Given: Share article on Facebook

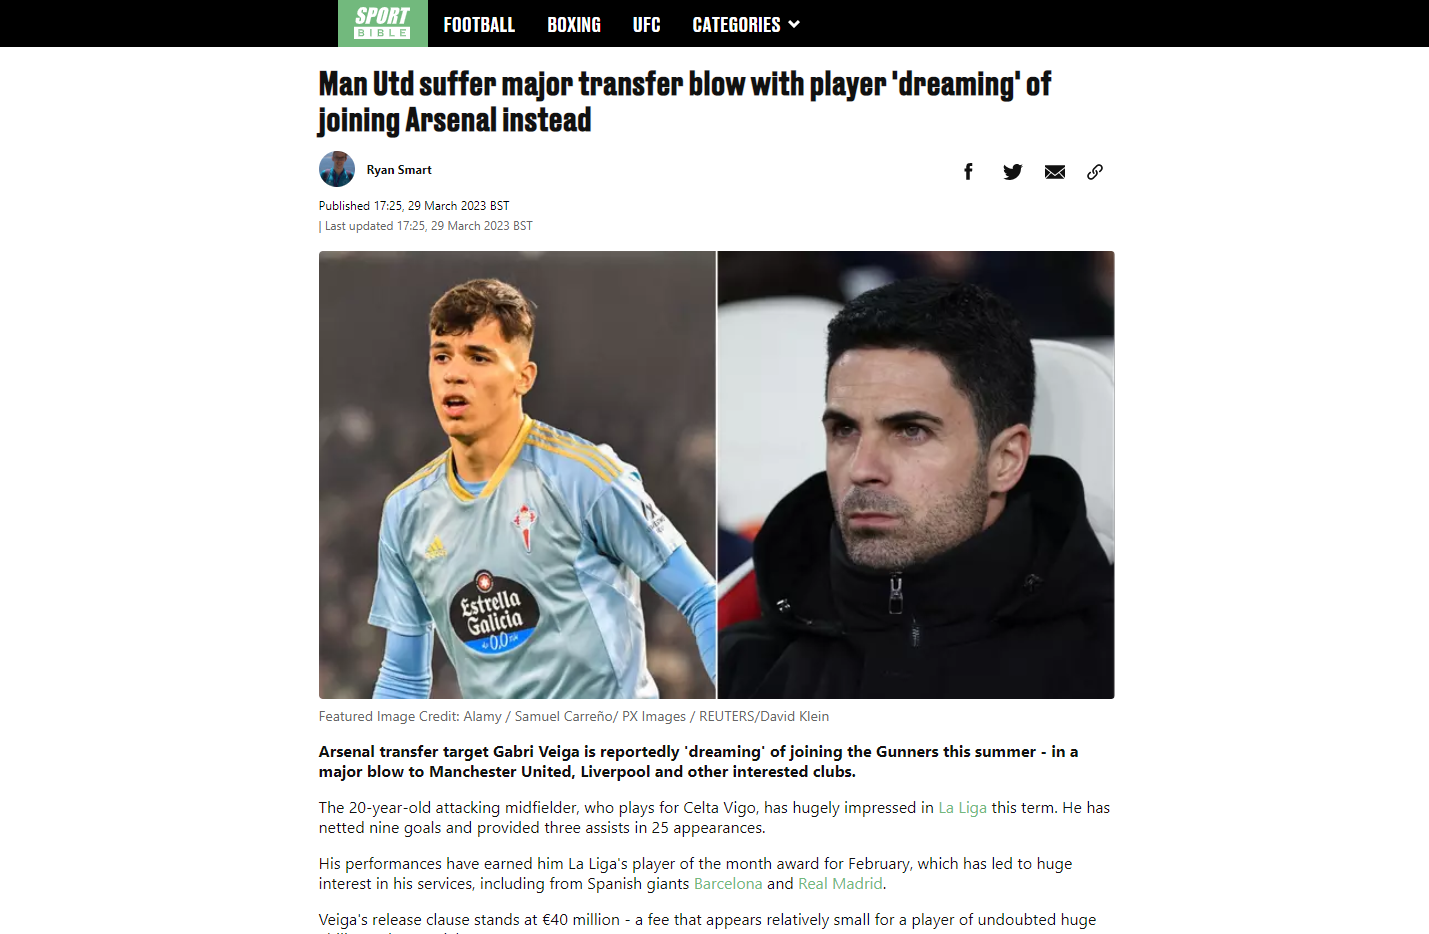Looking at the screenshot, I should pos(968,172).
